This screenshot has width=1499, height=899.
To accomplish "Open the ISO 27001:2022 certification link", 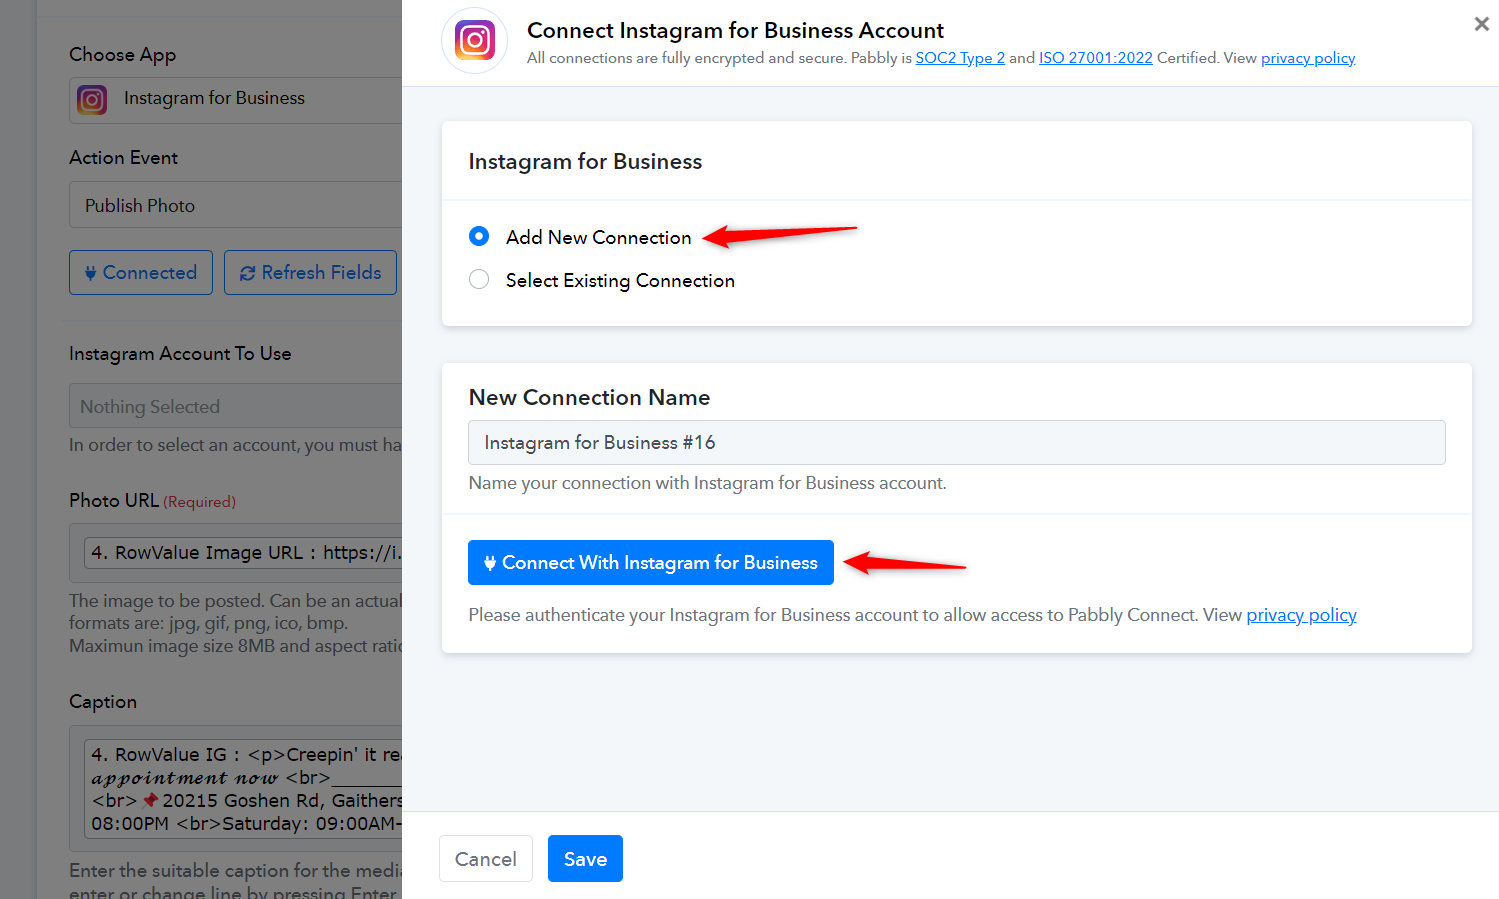I will tap(1095, 58).
